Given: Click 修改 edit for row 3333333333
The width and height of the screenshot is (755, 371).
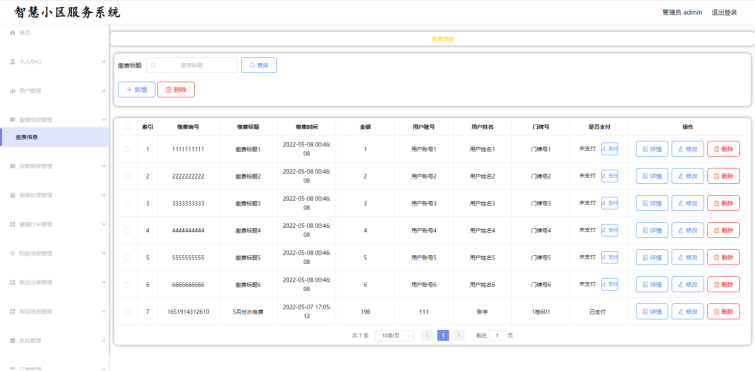Looking at the screenshot, I should [688, 203].
